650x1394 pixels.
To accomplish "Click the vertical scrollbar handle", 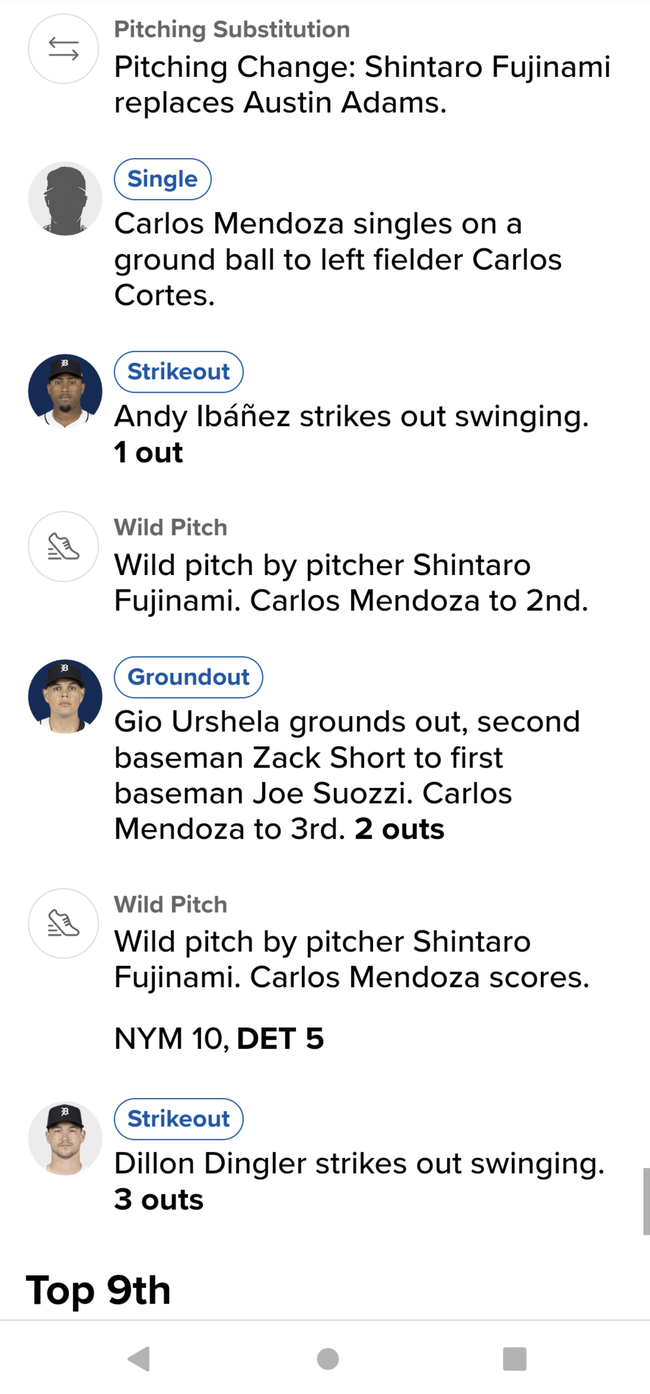I will 645,1201.
